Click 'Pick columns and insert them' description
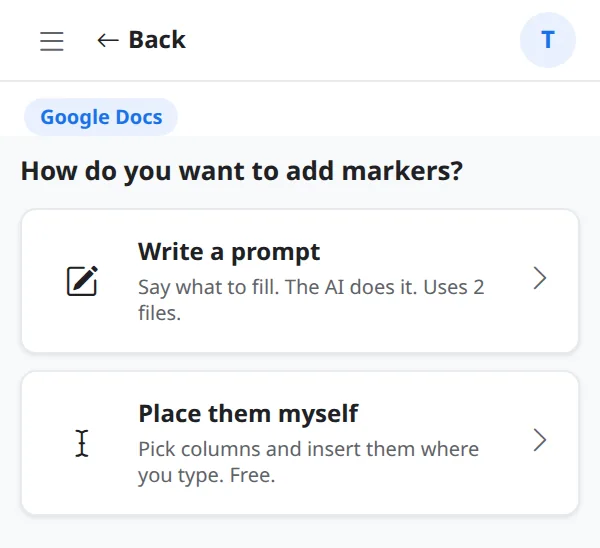This screenshot has width=600, height=548. click(308, 462)
